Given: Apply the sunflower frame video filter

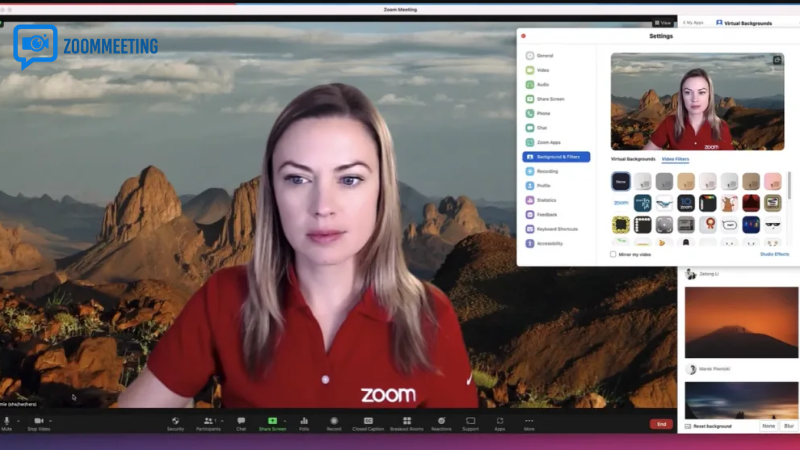Looking at the screenshot, I should [x=621, y=224].
